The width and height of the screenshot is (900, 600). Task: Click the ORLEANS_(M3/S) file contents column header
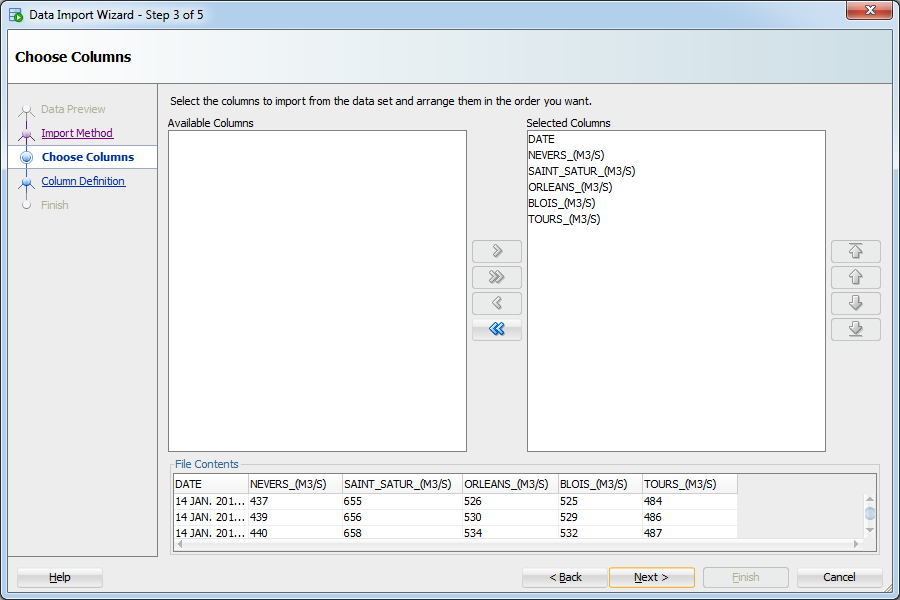coord(508,484)
